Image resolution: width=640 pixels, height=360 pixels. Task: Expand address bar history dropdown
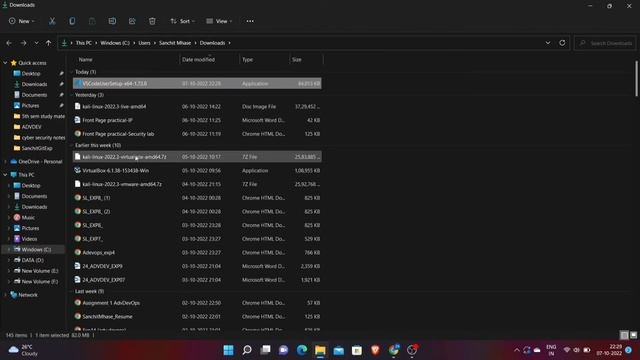pos(548,43)
